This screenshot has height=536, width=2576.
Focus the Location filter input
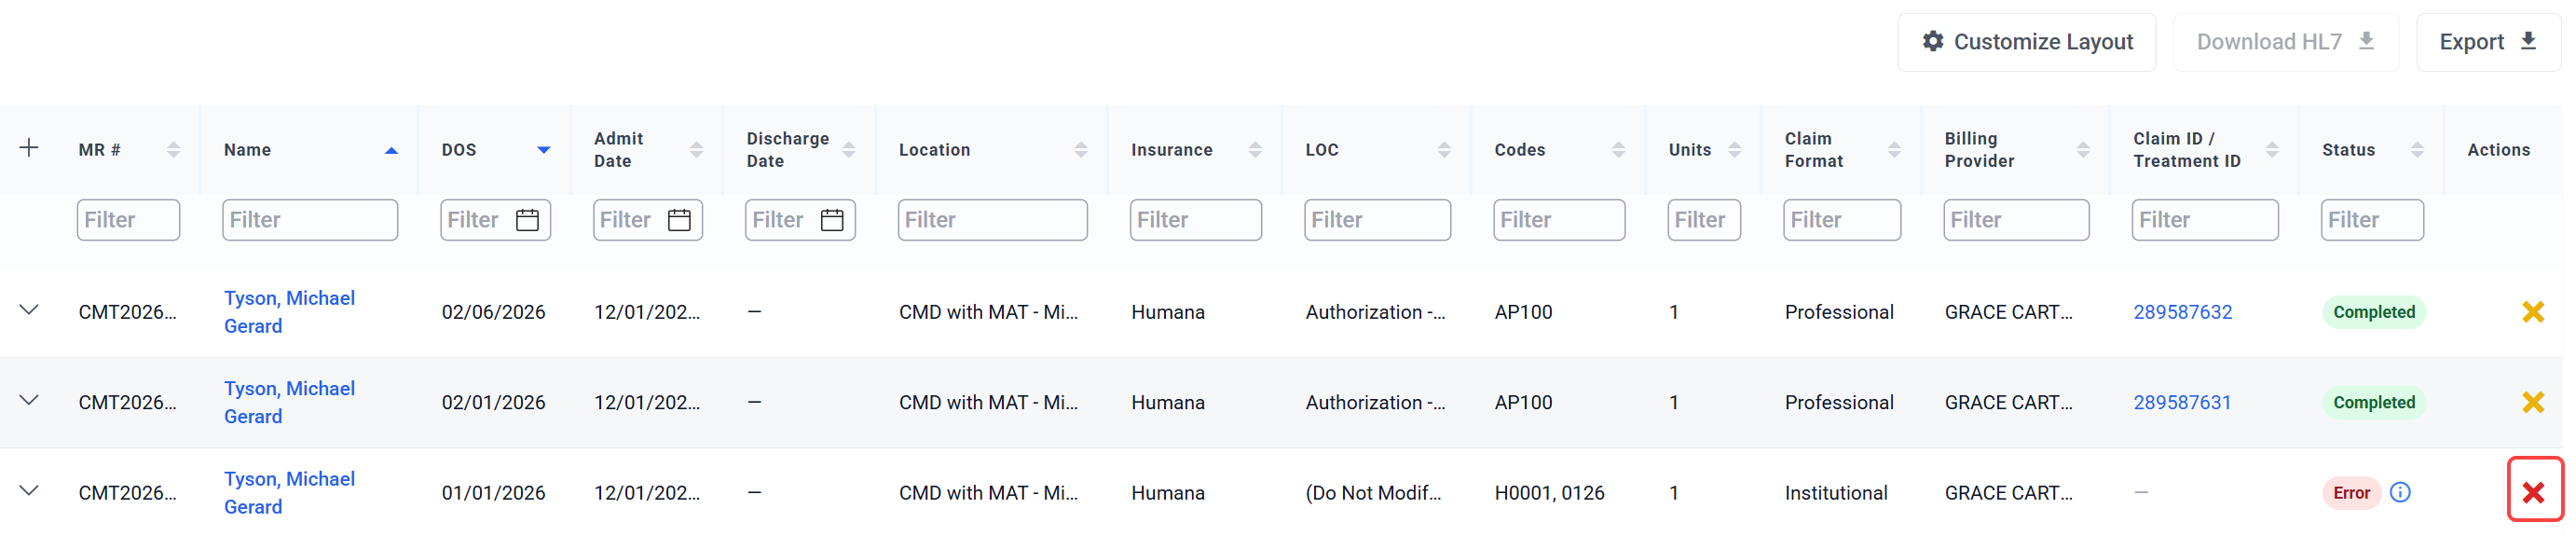coord(992,220)
